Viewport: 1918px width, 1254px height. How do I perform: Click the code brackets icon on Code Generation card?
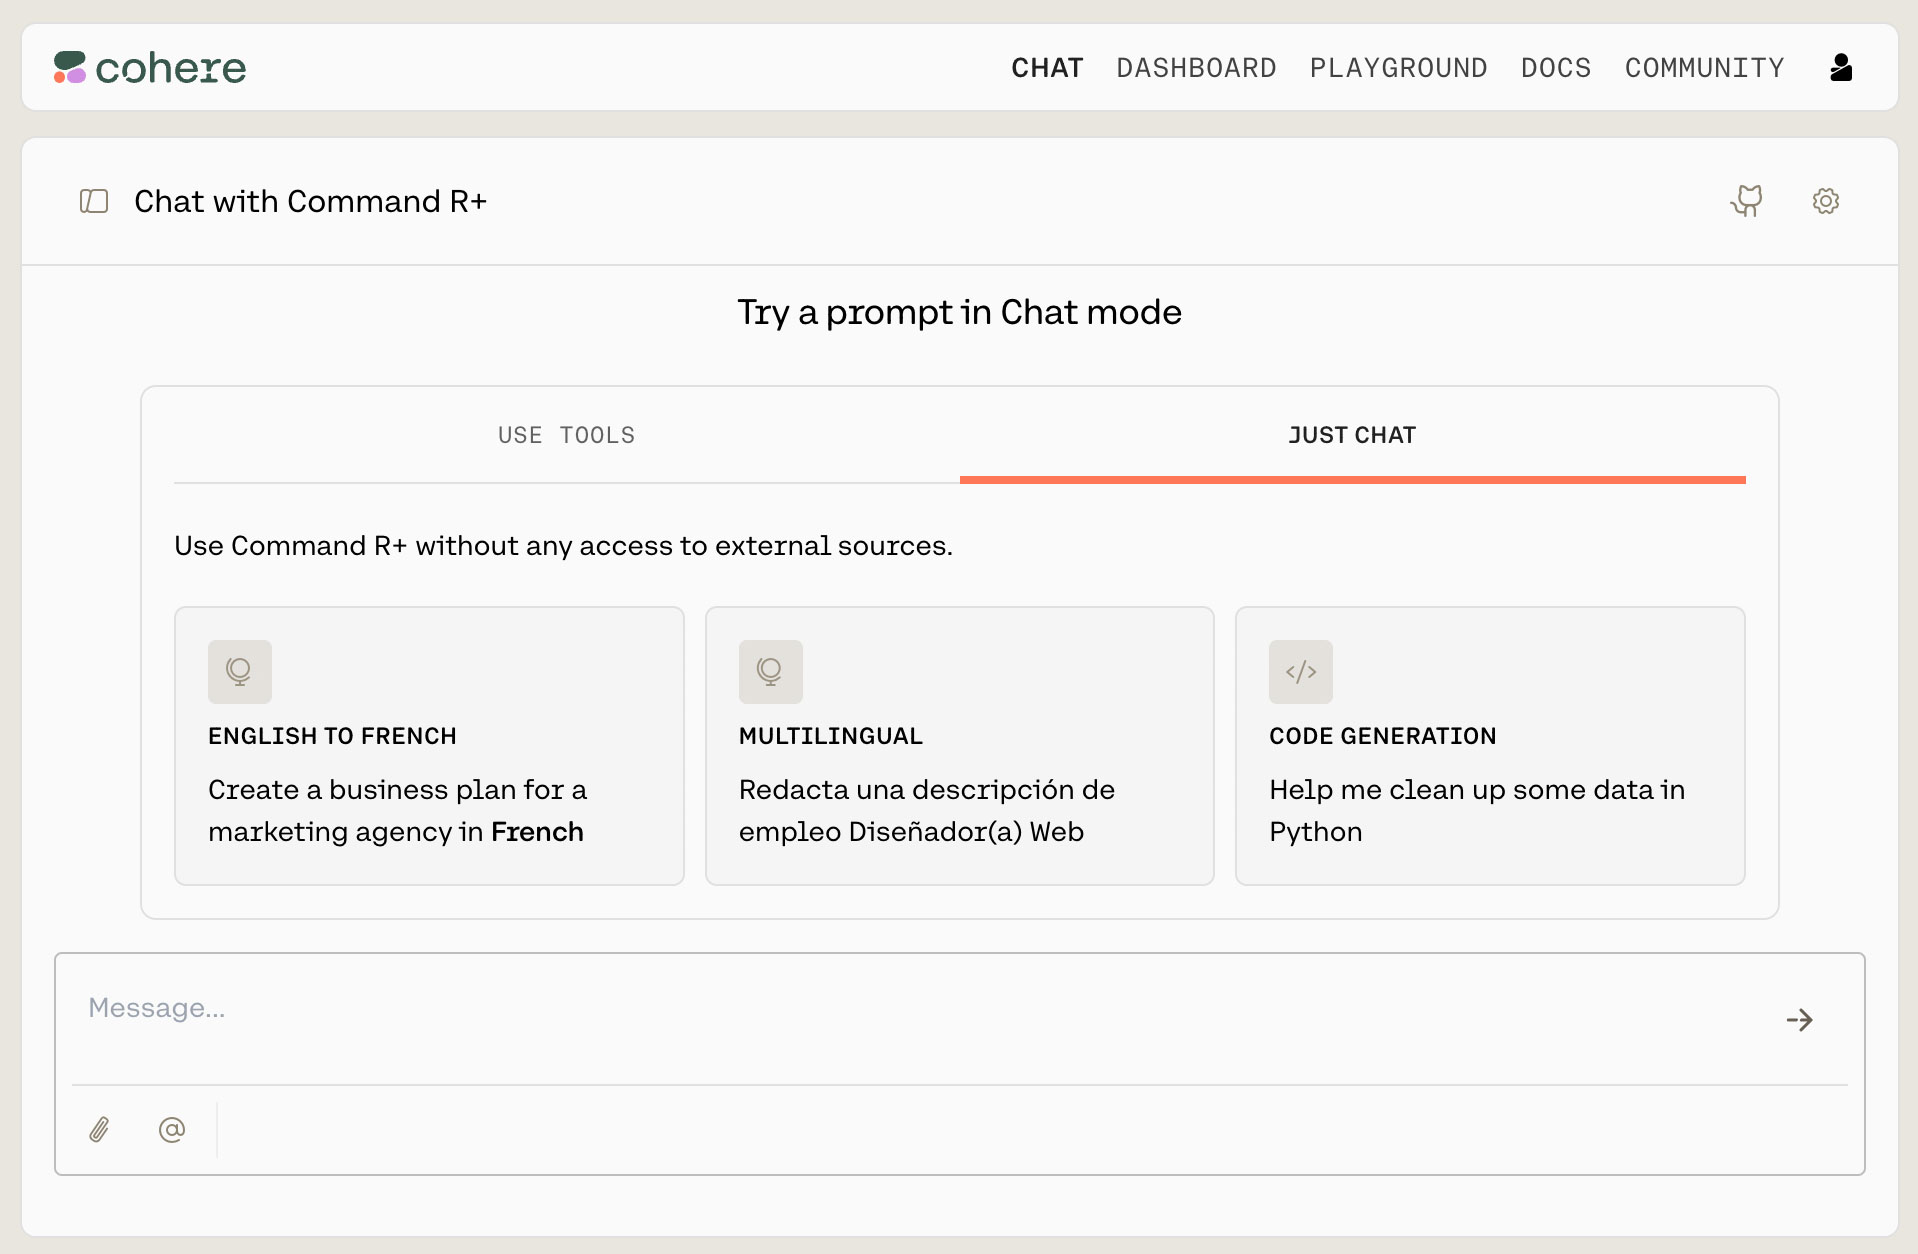point(1301,672)
